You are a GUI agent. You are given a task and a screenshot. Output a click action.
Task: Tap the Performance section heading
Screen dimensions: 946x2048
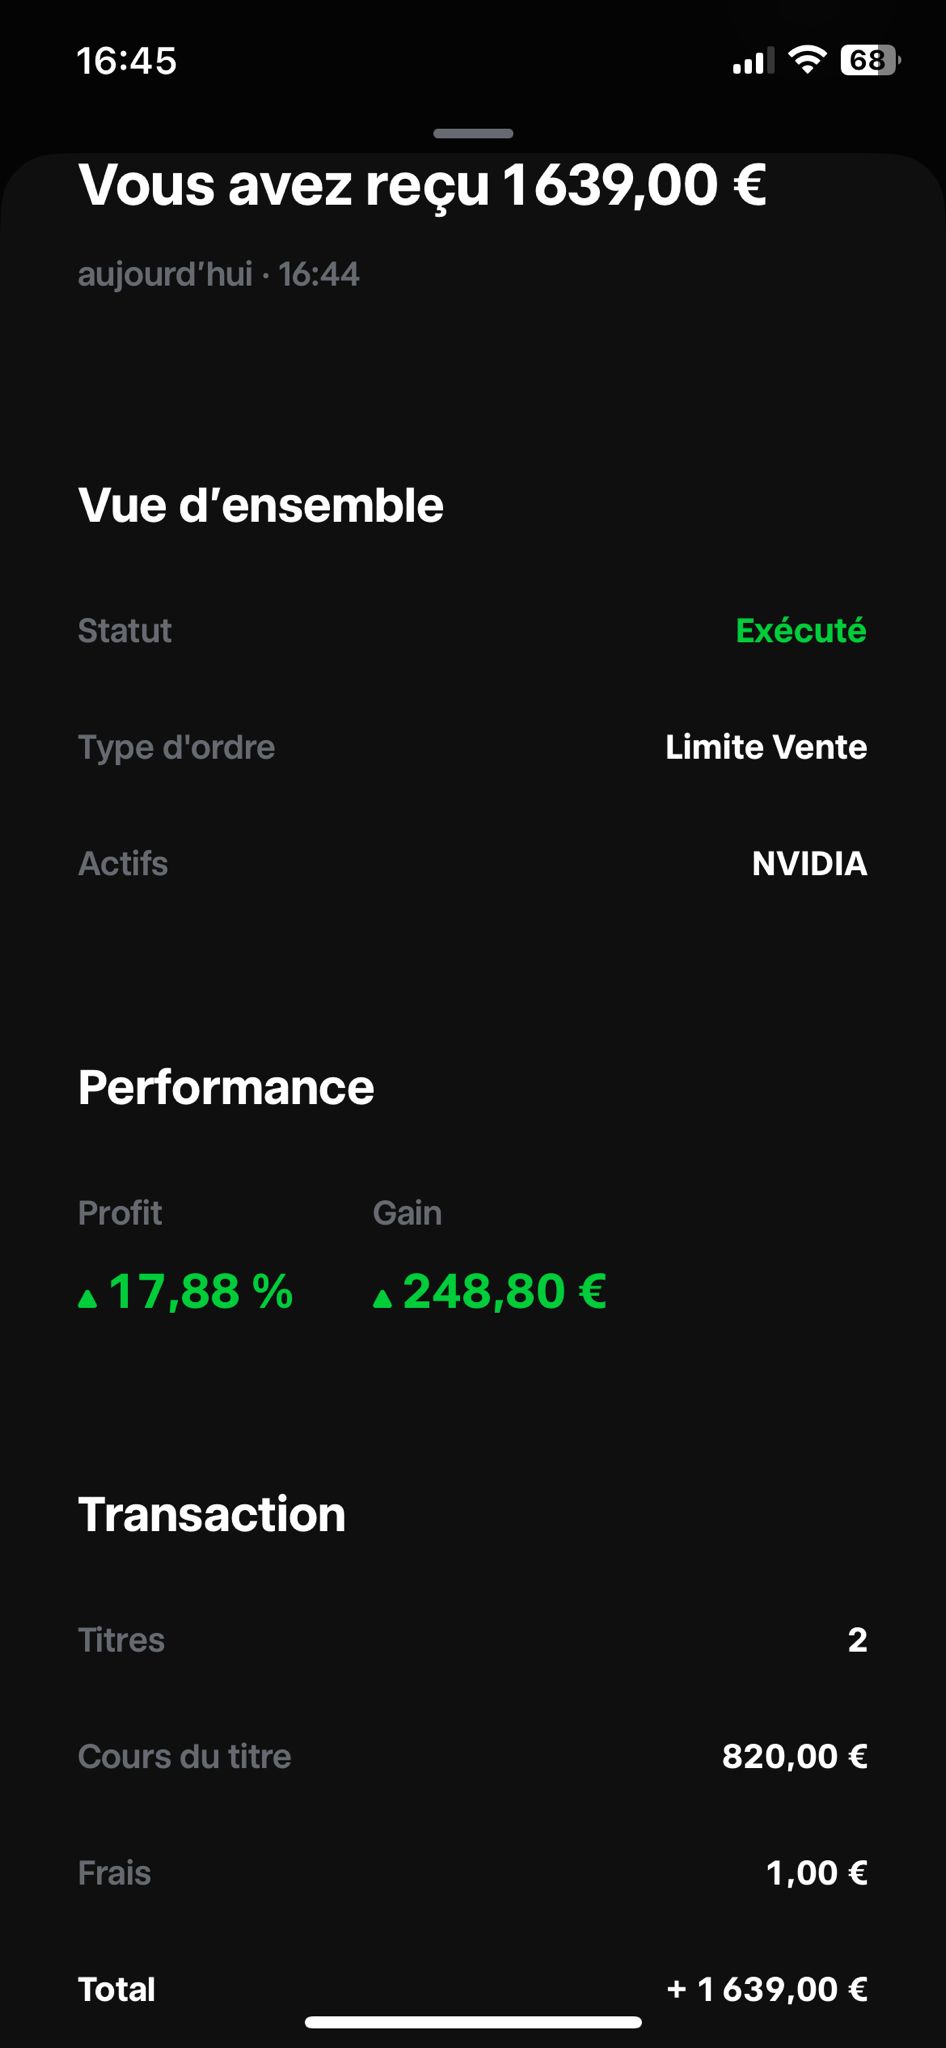(x=226, y=1088)
